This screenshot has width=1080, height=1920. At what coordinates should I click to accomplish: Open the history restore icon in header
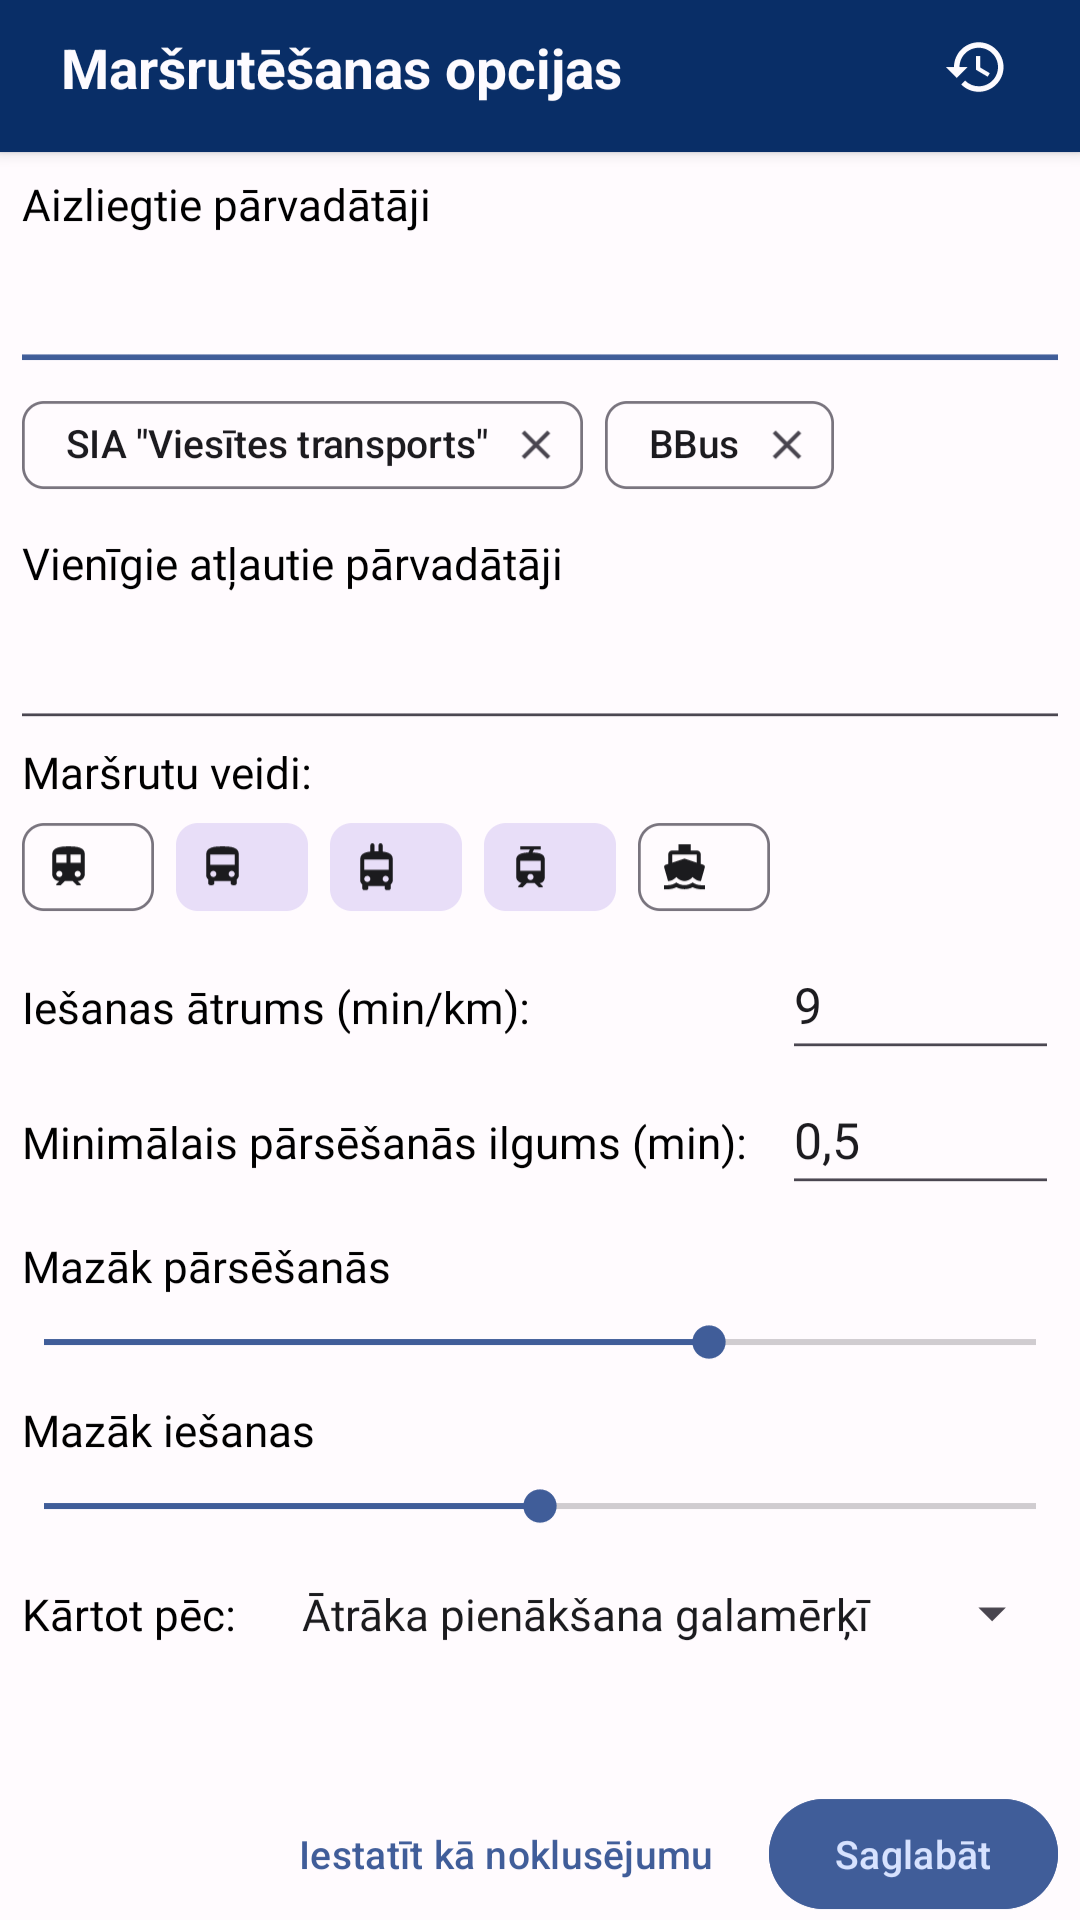(x=975, y=68)
